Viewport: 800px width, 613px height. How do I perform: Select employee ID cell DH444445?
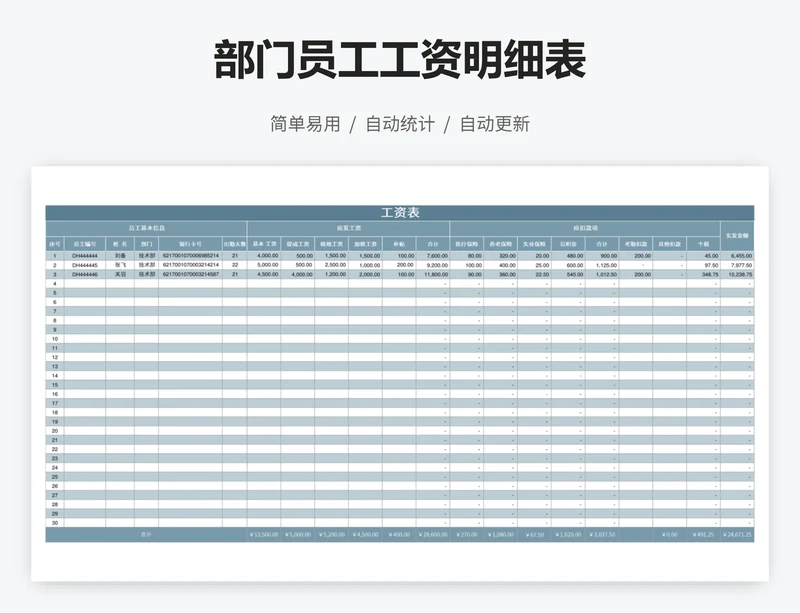click(85, 265)
